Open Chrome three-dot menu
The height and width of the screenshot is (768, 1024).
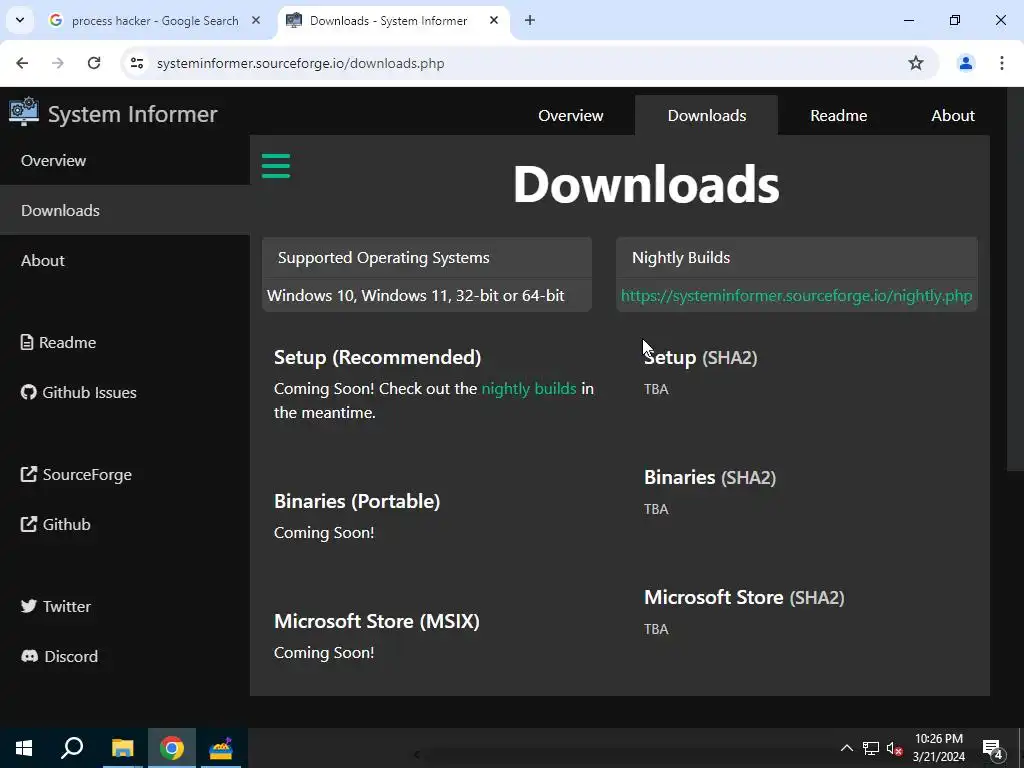click(x=1002, y=63)
